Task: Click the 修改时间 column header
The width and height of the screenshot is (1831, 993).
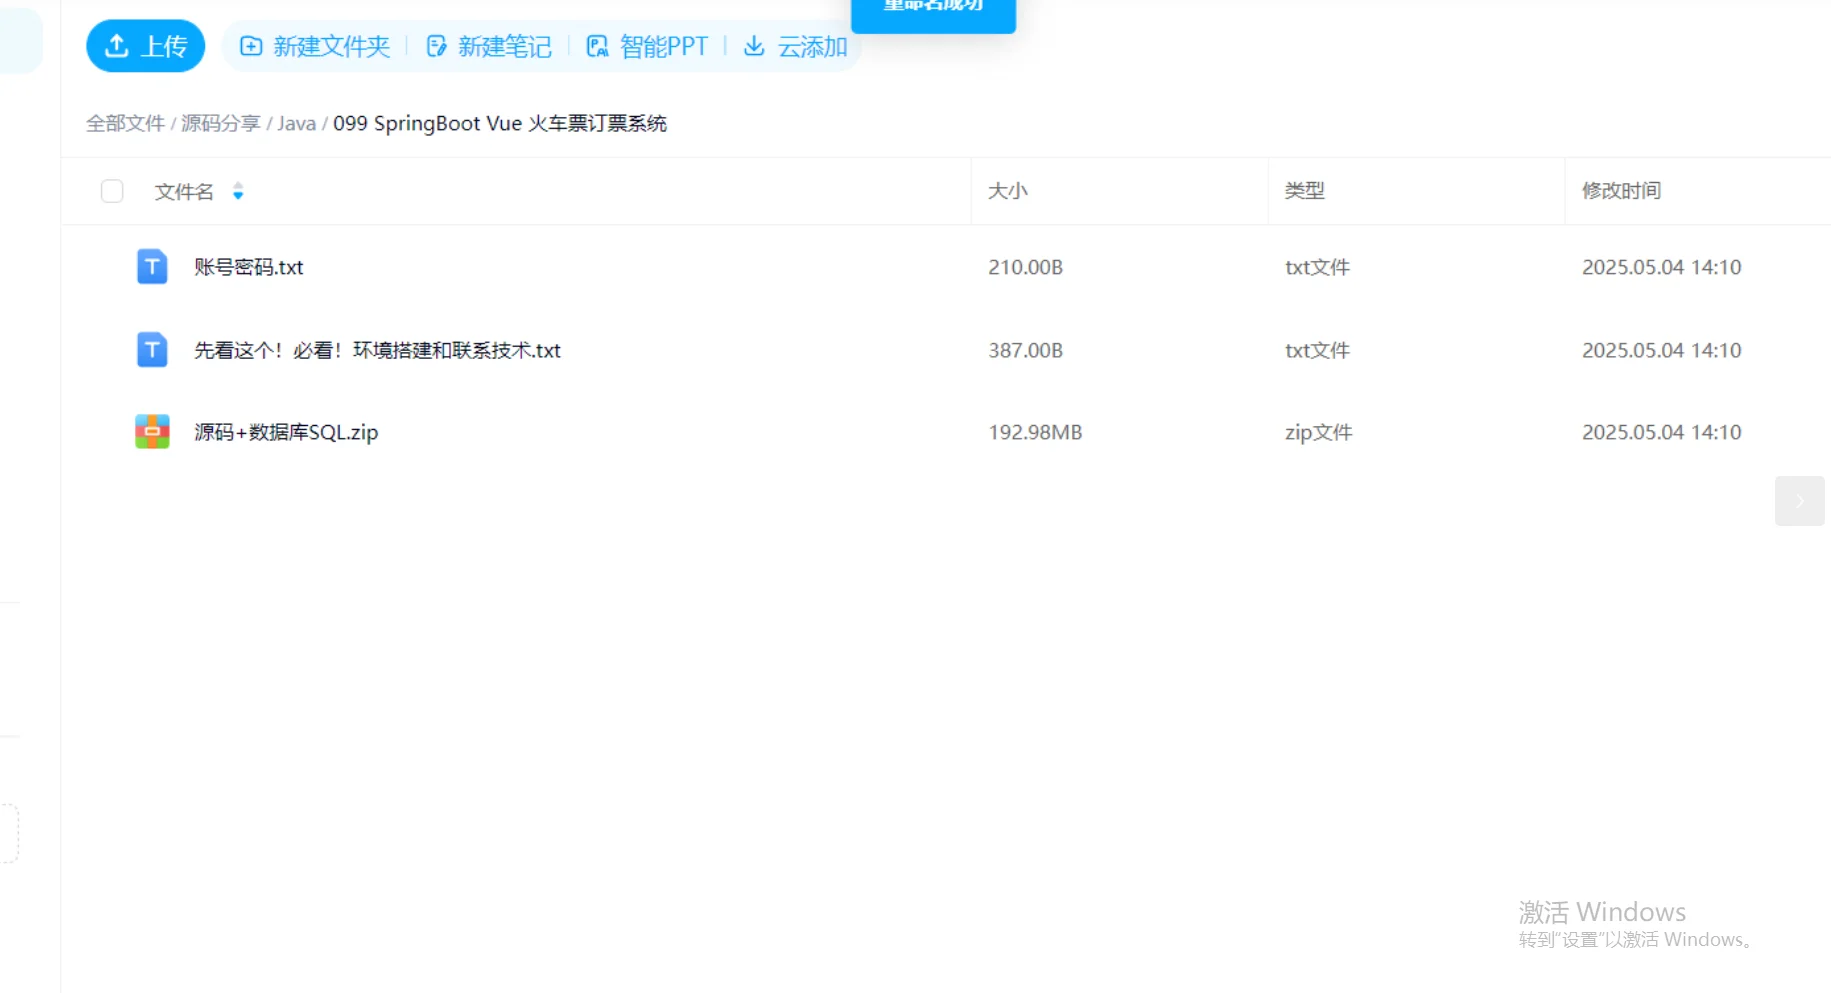Action: [1620, 191]
